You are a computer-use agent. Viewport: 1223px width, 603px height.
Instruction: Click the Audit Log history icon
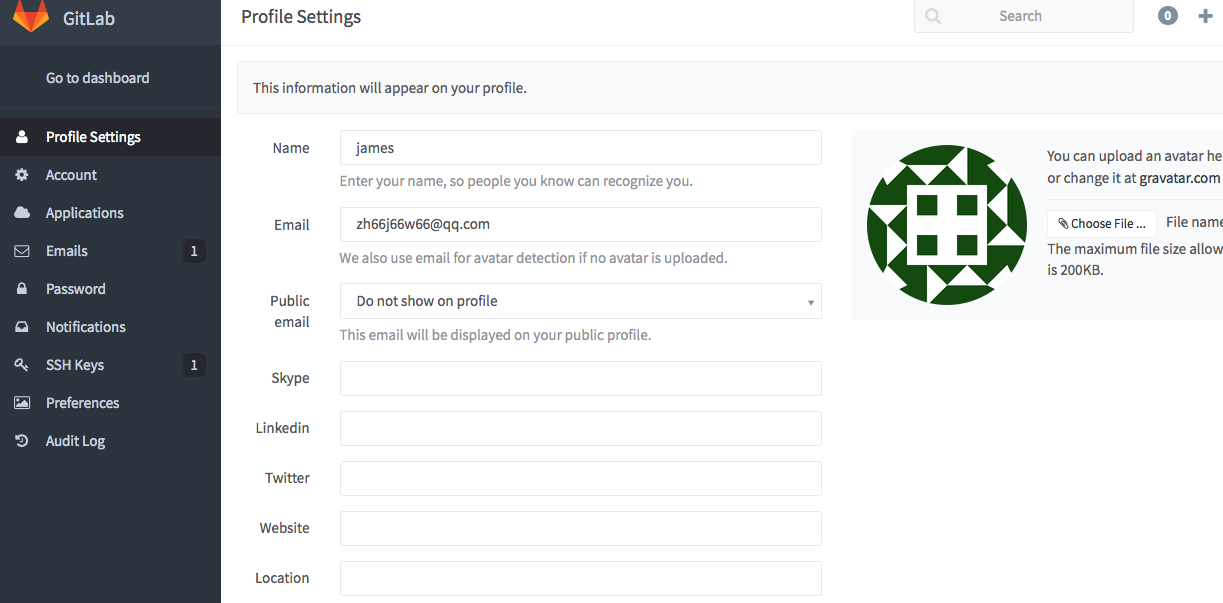point(22,441)
